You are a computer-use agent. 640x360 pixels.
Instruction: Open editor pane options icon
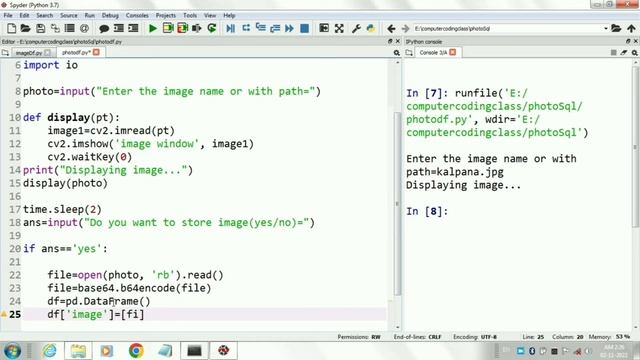pos(396,53)
